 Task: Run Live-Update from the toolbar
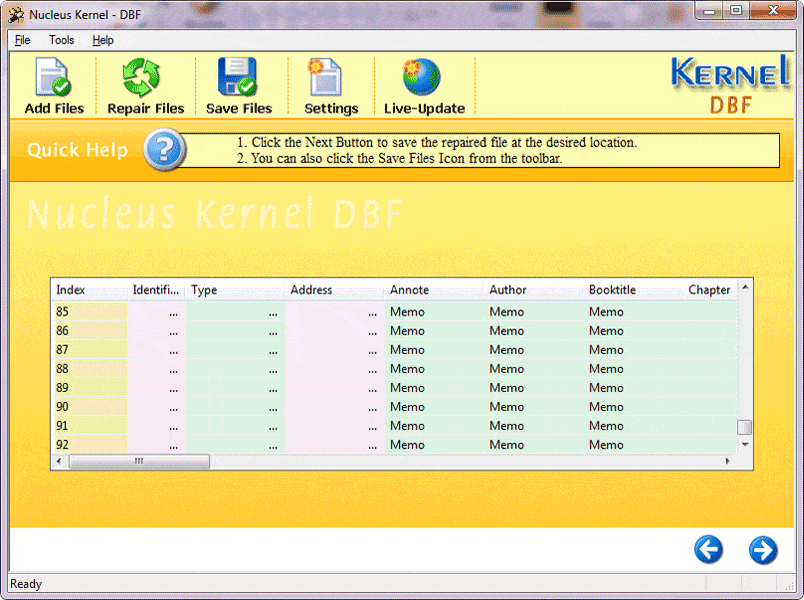[x=424, y=84]
